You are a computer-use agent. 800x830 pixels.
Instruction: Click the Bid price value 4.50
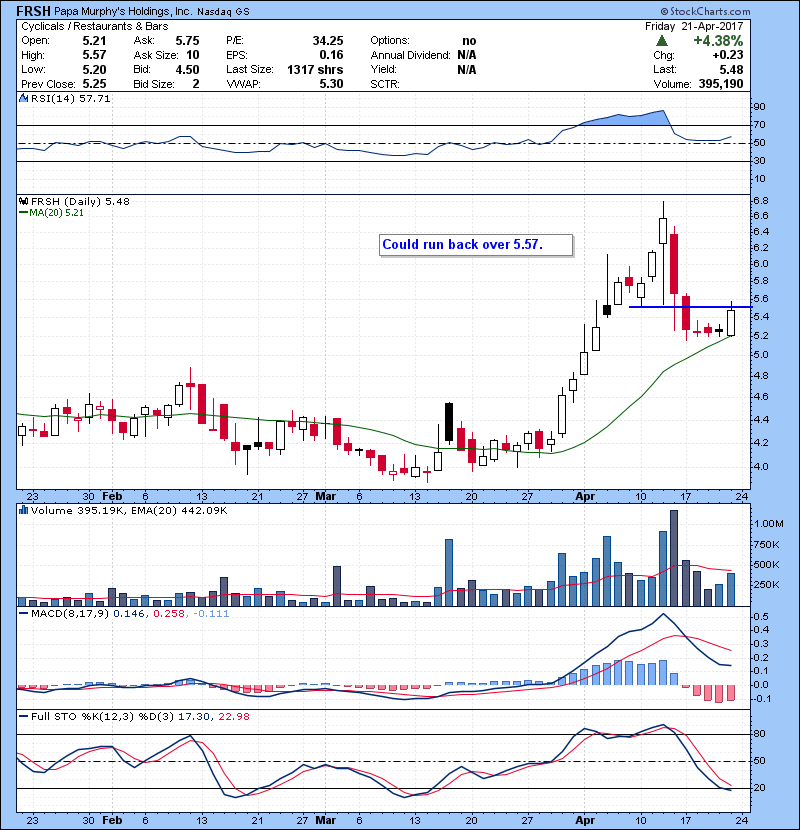(187, 69)
